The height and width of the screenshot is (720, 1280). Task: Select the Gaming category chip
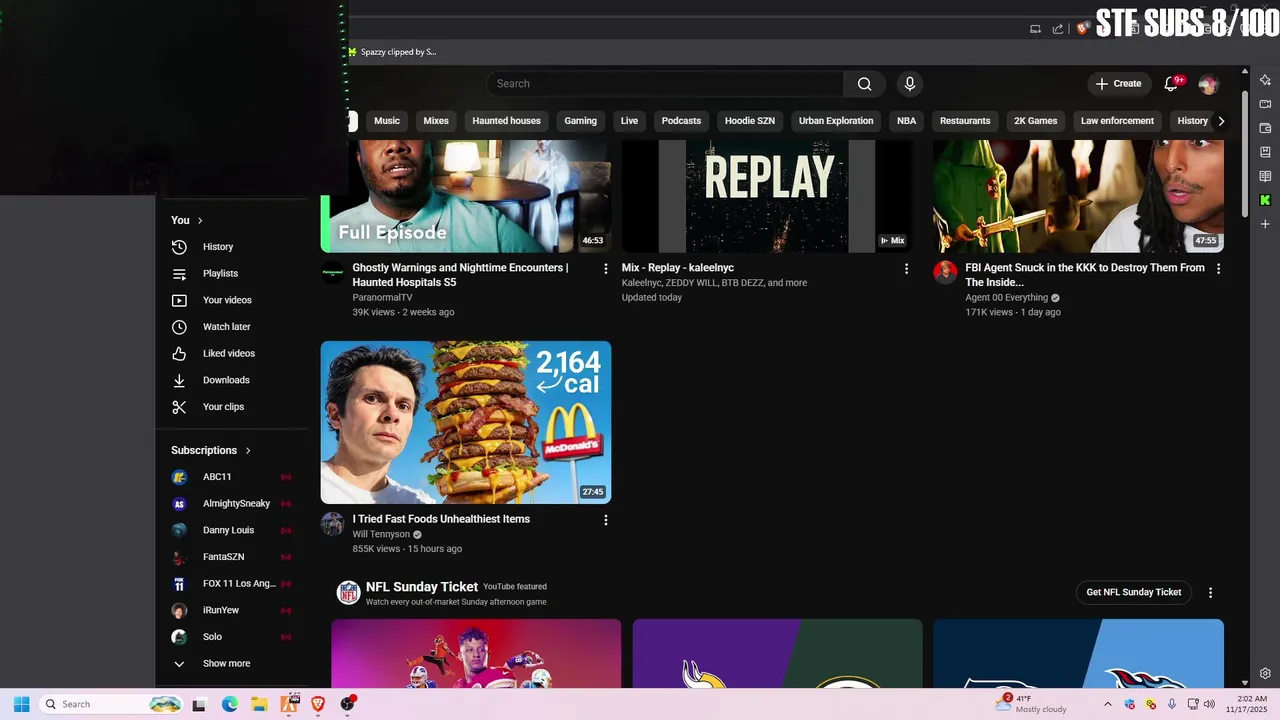580,121
